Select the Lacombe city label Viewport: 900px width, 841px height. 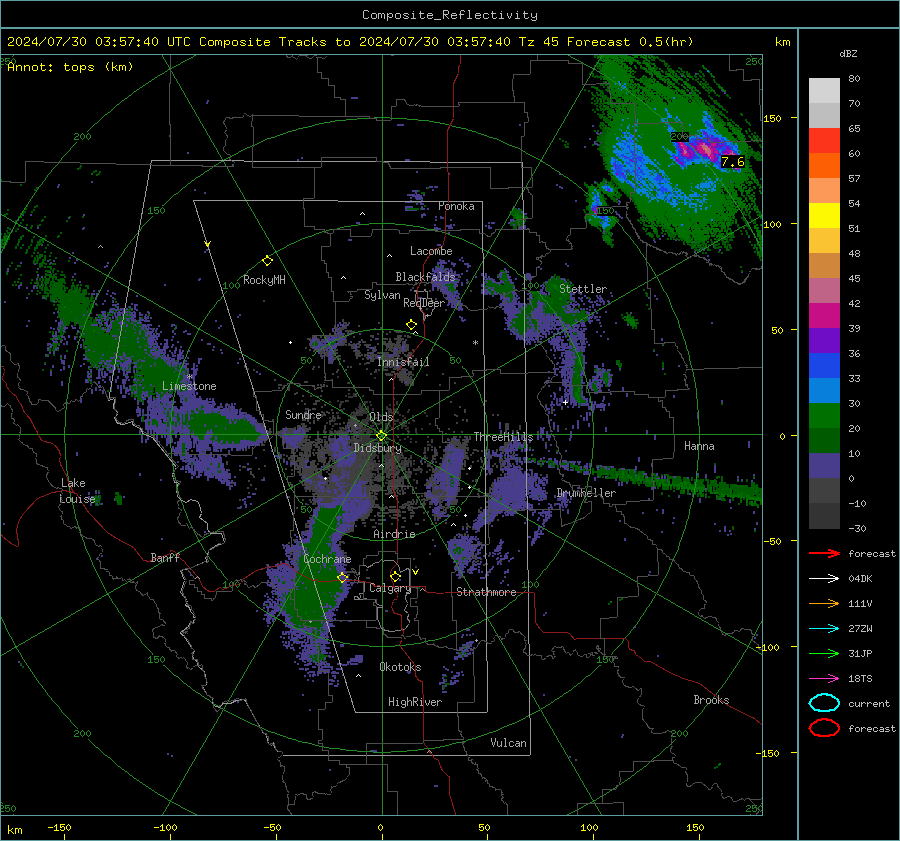coord(431,251)
